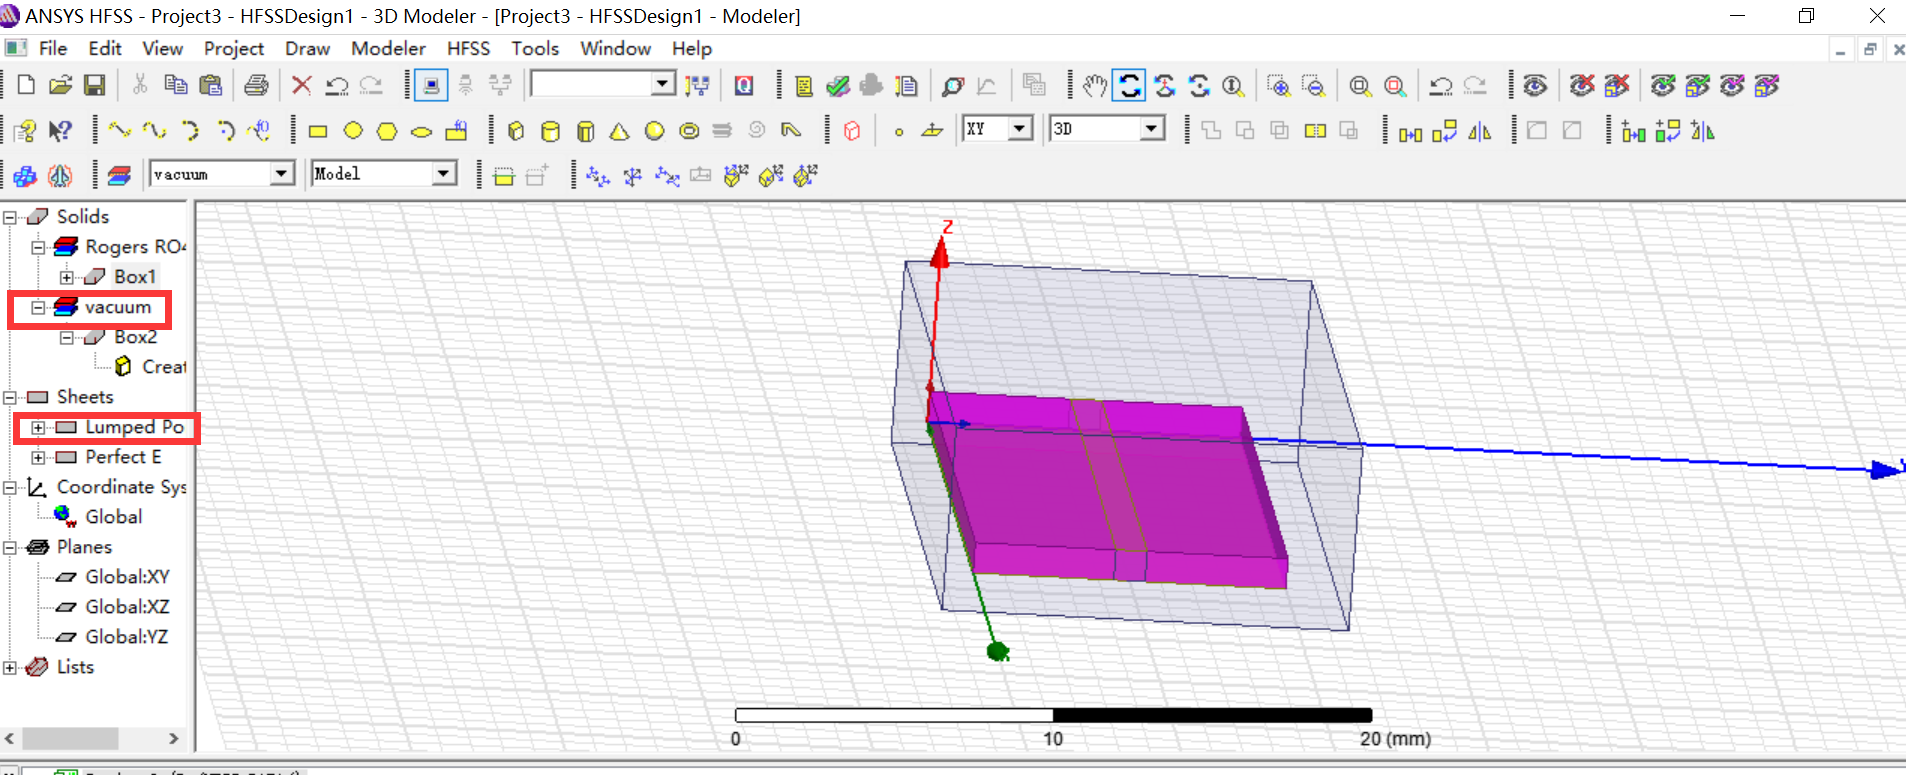The height and width of the screenshot is (775, 1906).
Task: Mirror selected object with mirror icon
Action: (1479, 131)
